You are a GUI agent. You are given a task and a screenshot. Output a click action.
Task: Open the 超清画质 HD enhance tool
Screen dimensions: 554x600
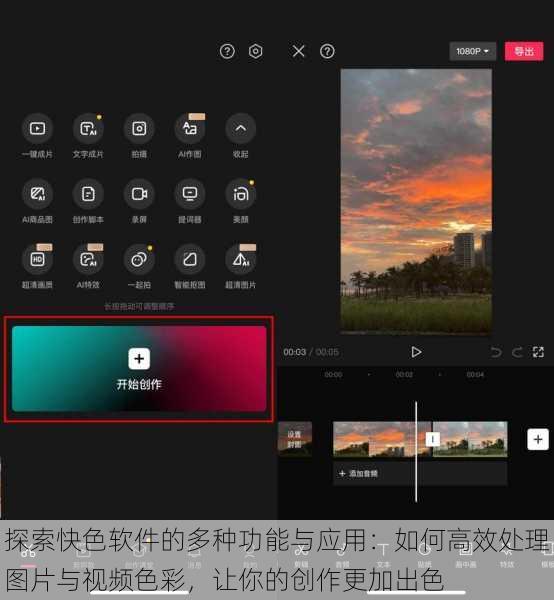pyautogui.click(x=37, y=259)
